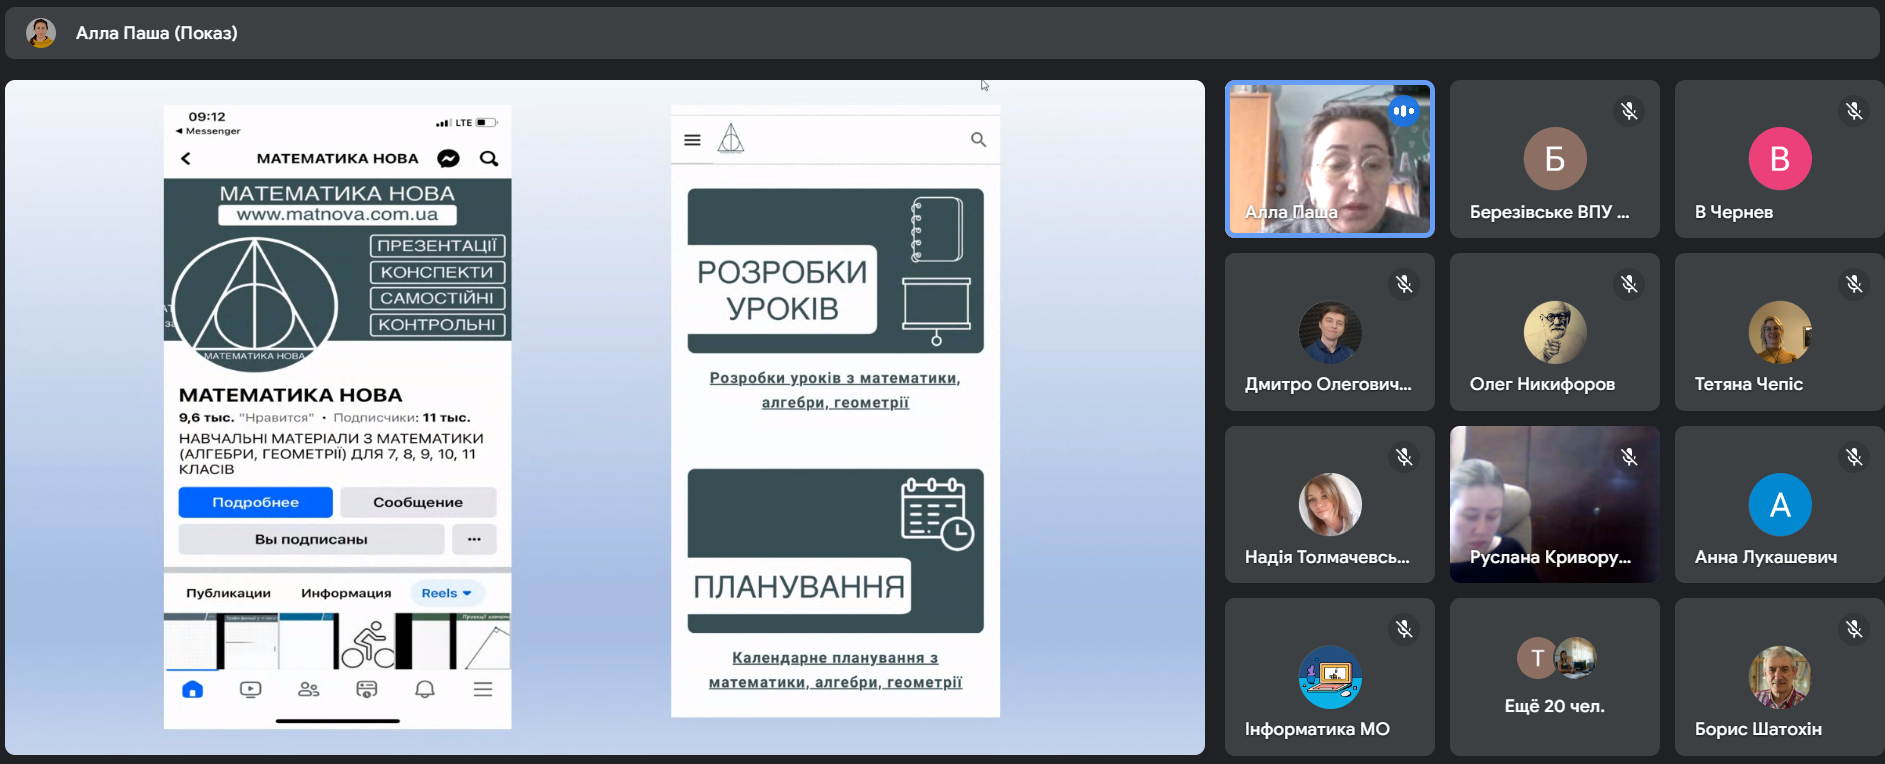Open the three-dot more options button

(x=474, y=539)
